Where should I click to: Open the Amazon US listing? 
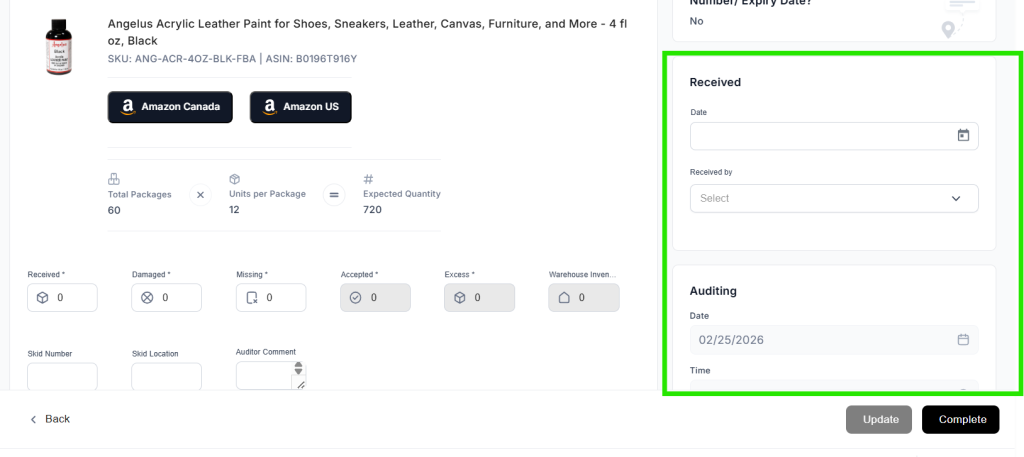pos(300,107)
